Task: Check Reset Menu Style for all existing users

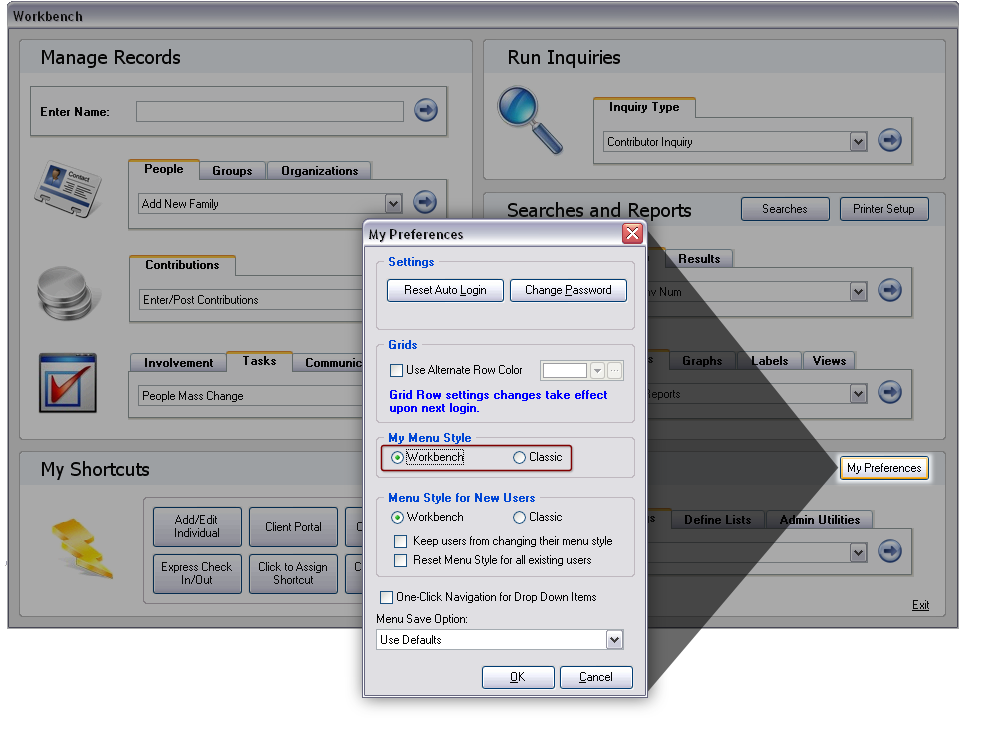Action: (x=400, y=560)
